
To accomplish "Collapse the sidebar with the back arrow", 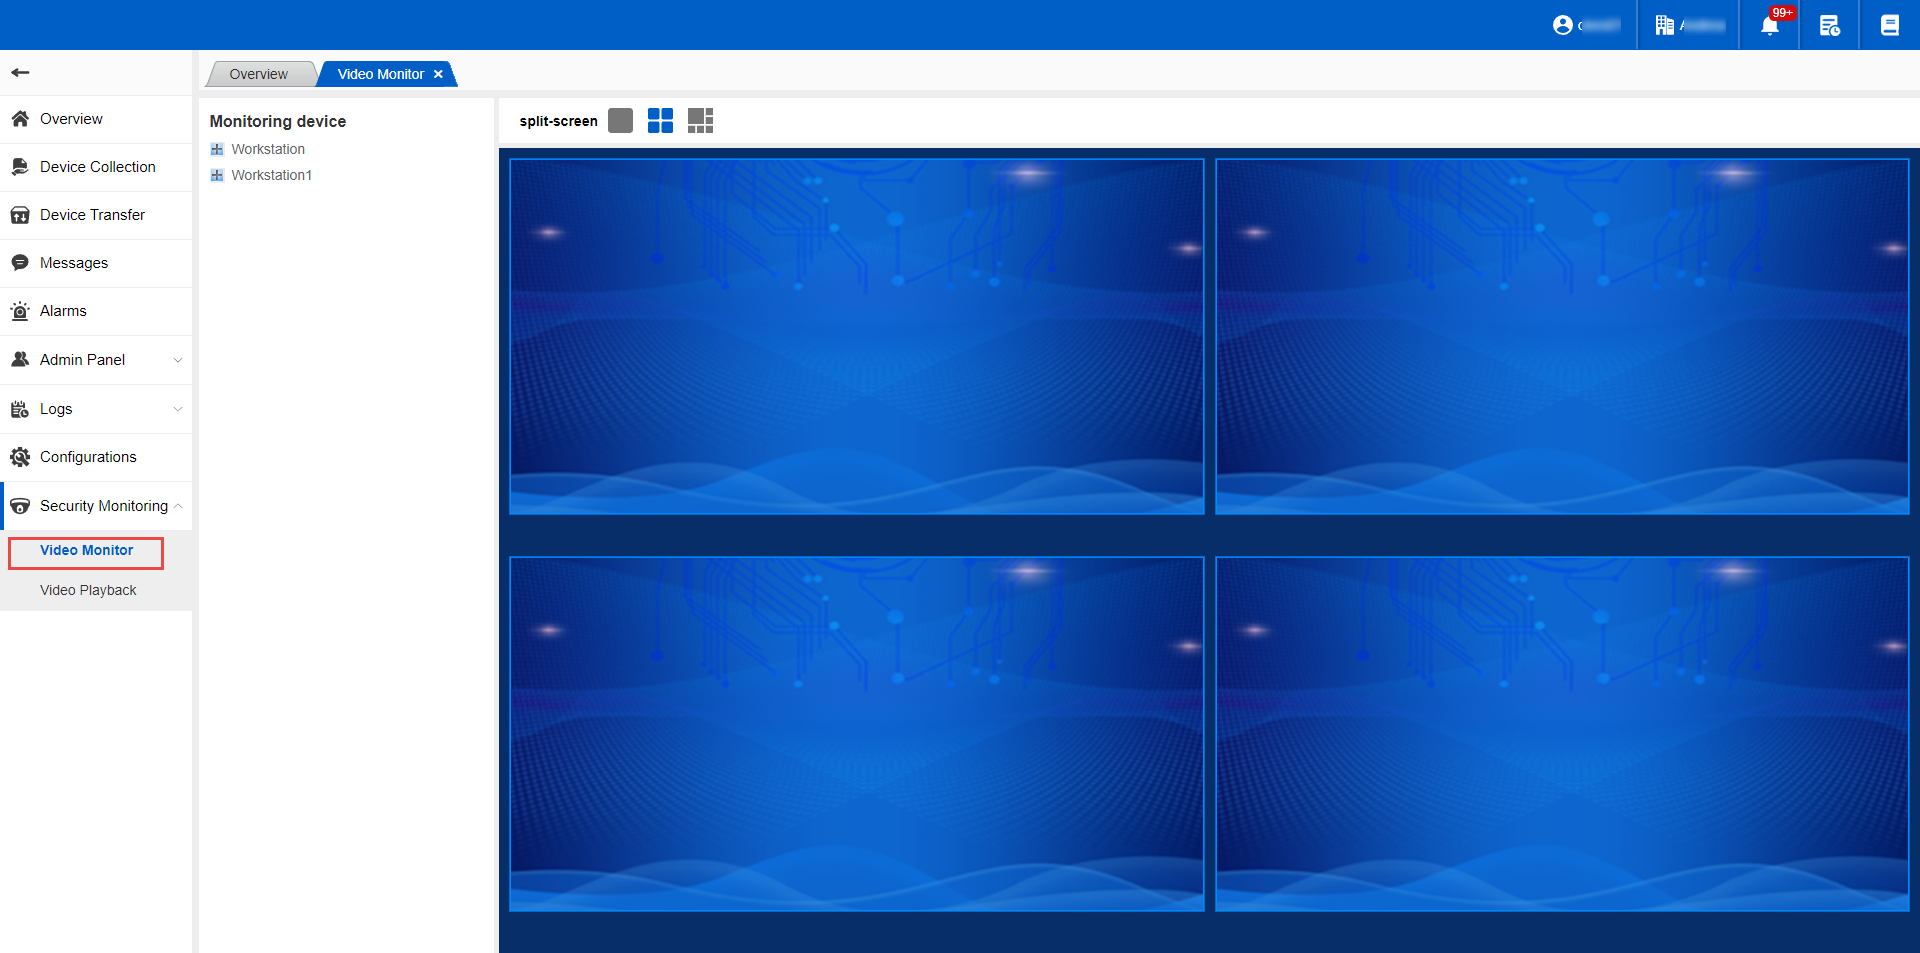I will 20,72.
